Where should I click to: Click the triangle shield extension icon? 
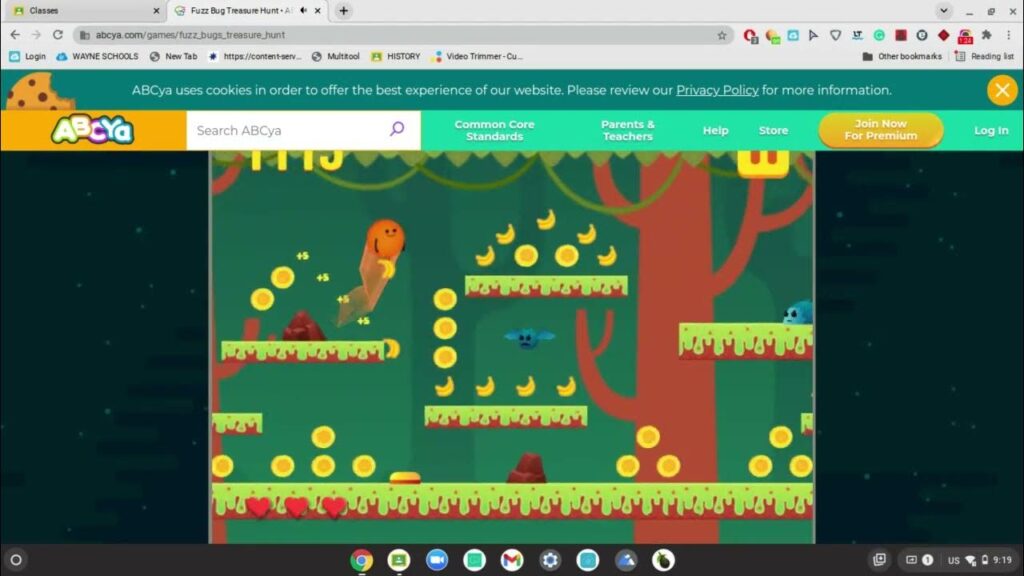[x=835, y=35]
